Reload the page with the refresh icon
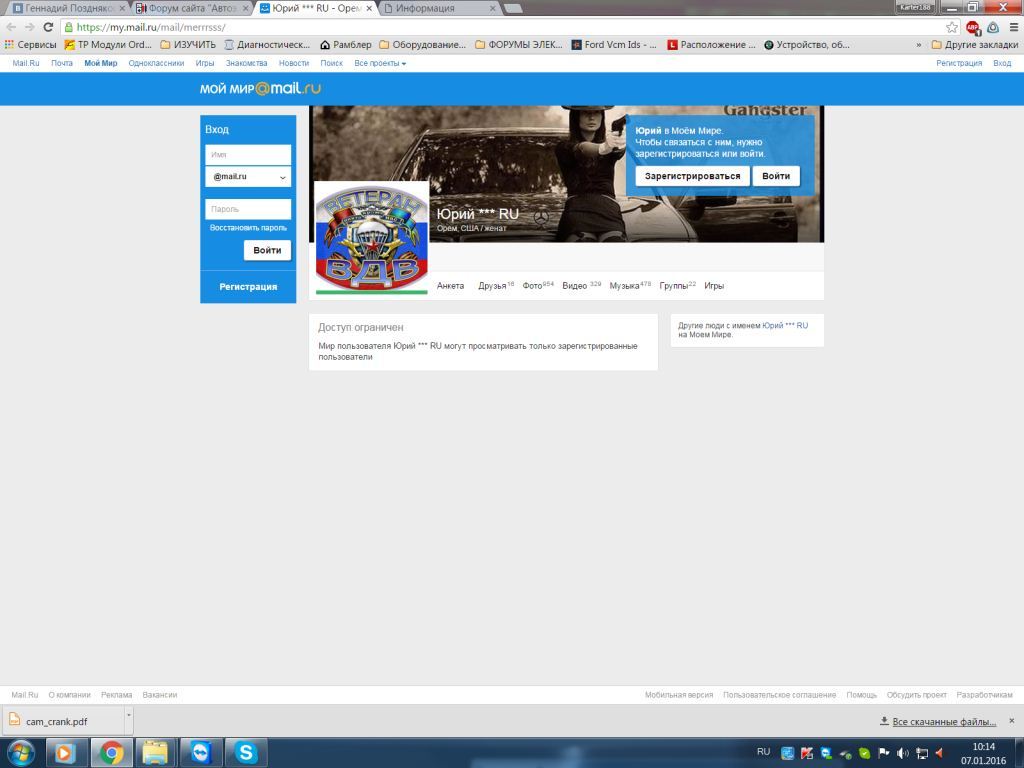The image size is (1024, 768). click(x=48, y=27)
